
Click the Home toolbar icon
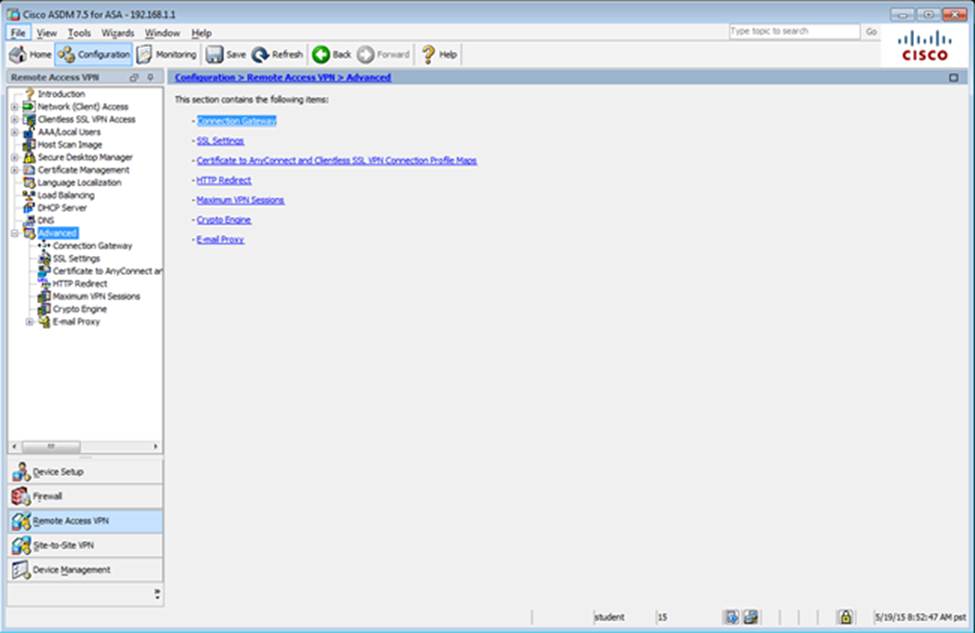18,55
